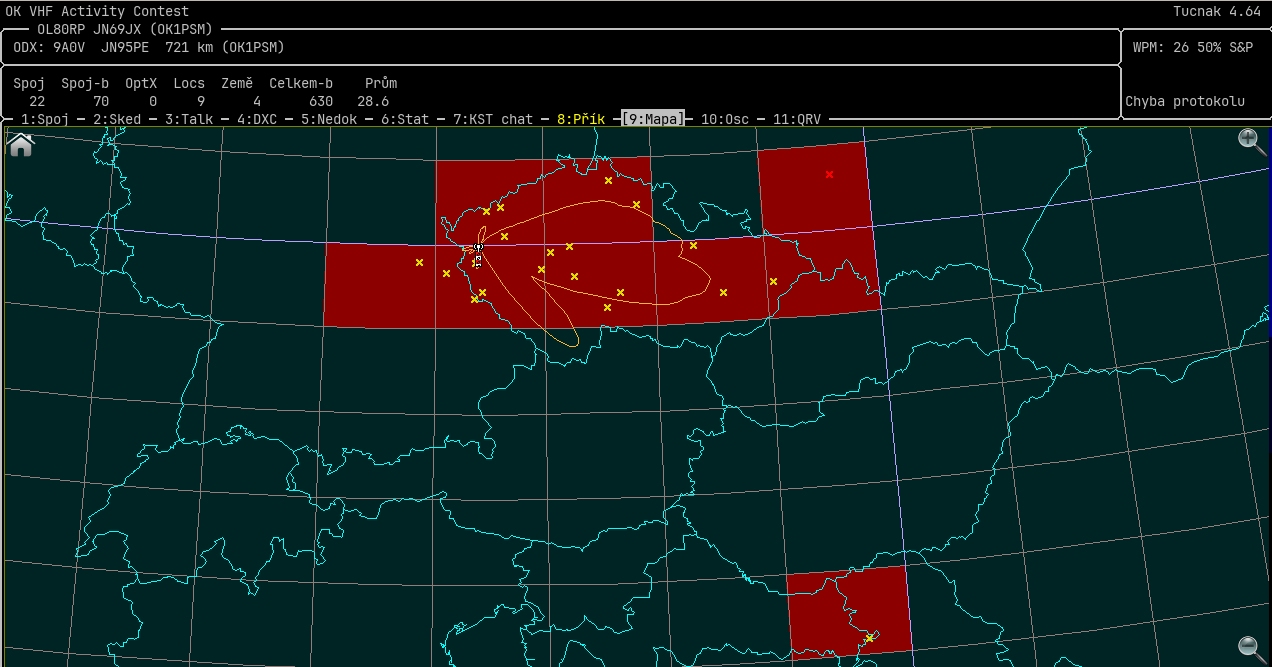Click the home icon on the map

(x=20, y=144)
